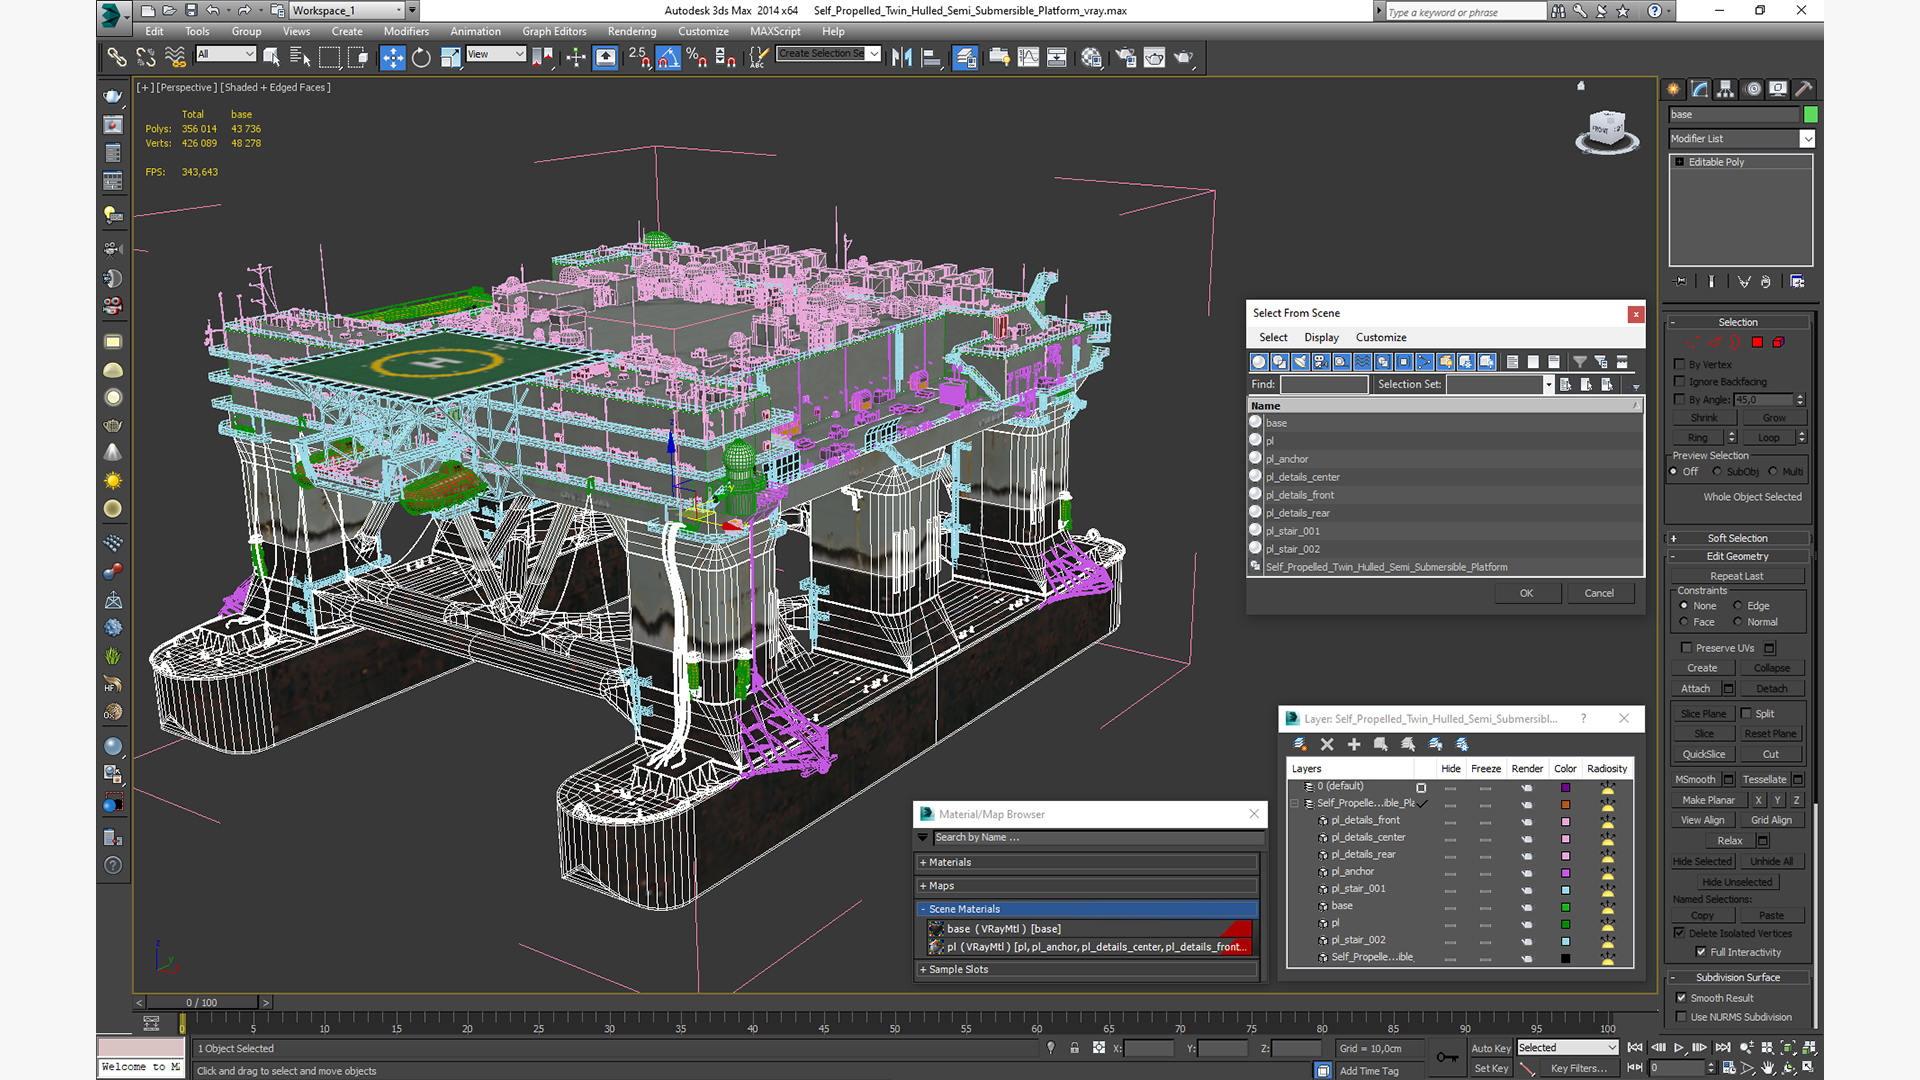The height and width of the screenshot is (1080, 1920).
Task: Switch to the Motion command panel
Action: (1753, 89)
